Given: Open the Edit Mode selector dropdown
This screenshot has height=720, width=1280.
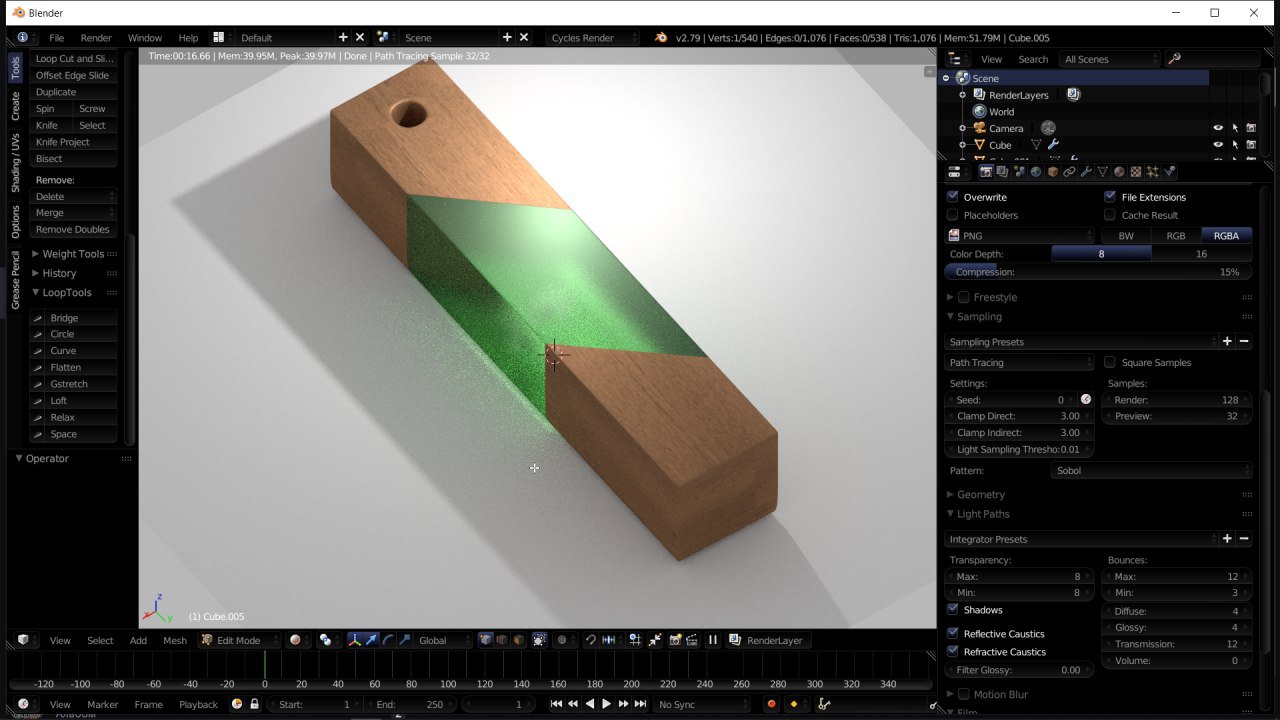Looking at the screenshot, I should click(x=240, y=640).
